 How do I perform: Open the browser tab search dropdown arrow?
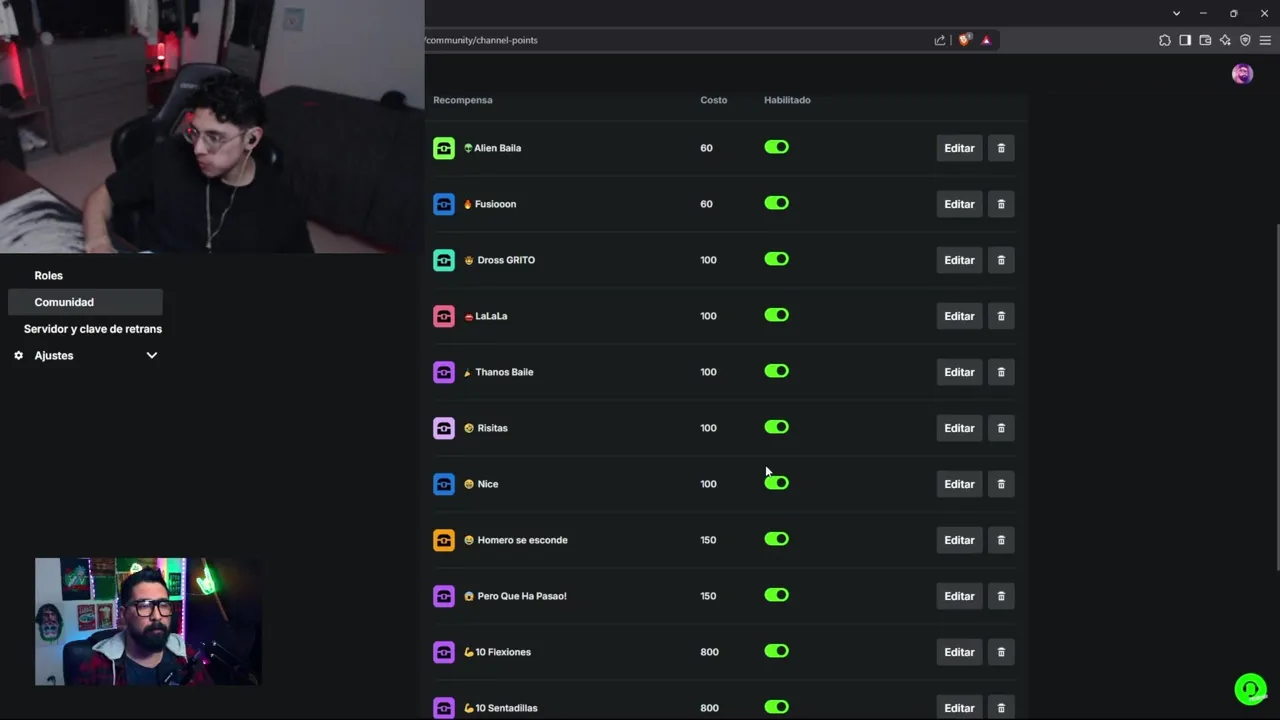[1176, 13]
